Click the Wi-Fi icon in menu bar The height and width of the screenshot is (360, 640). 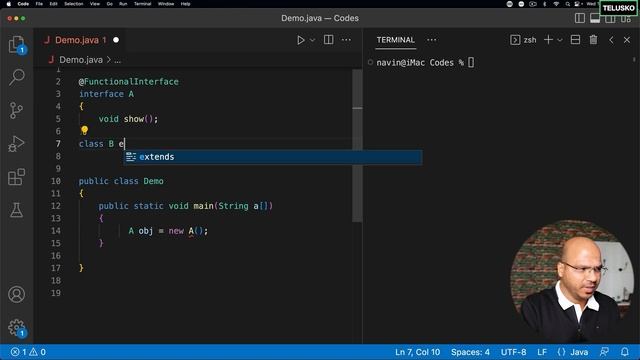[556, 4]
